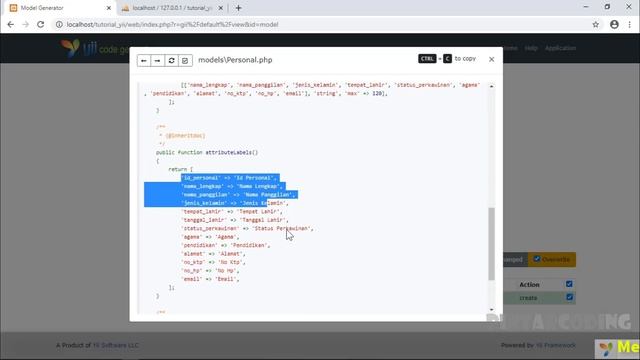The image size is (640, 360).
Task: Close the Personal.php preview modal
Action: 491,60
